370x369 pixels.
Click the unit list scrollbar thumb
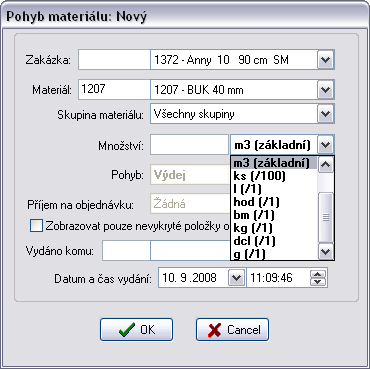(326, 217)
